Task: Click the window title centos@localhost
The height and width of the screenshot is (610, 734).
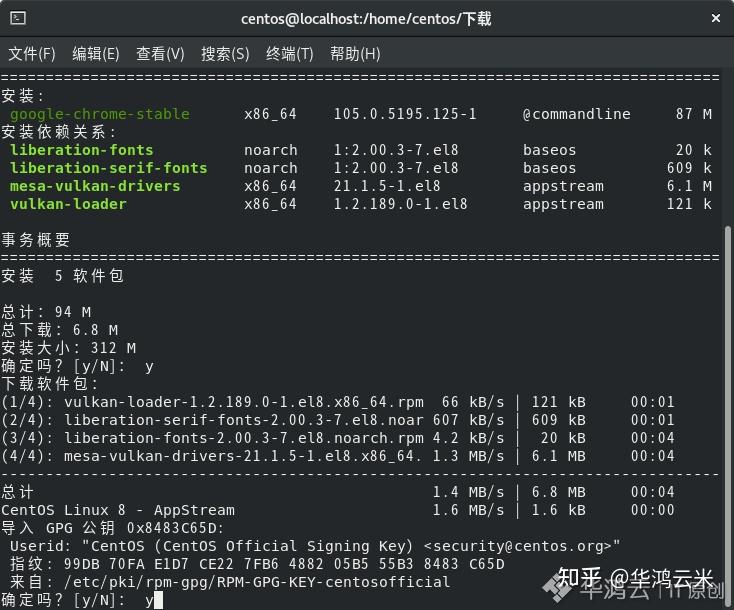Action: coord(366,19)
